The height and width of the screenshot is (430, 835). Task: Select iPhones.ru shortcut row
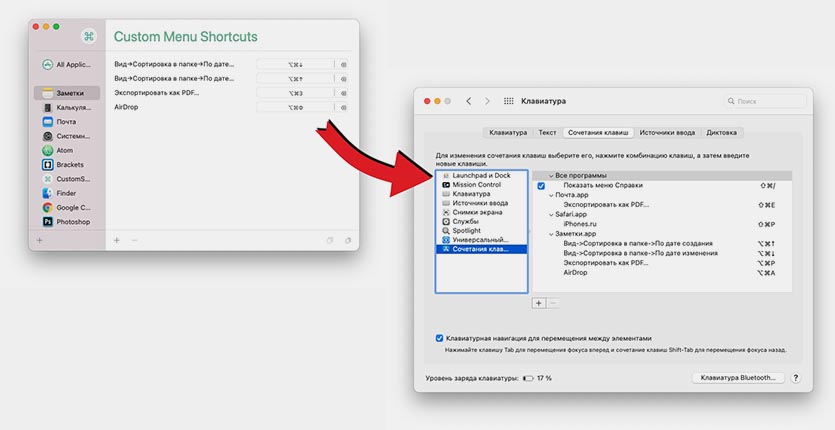(x=662, y=224)
